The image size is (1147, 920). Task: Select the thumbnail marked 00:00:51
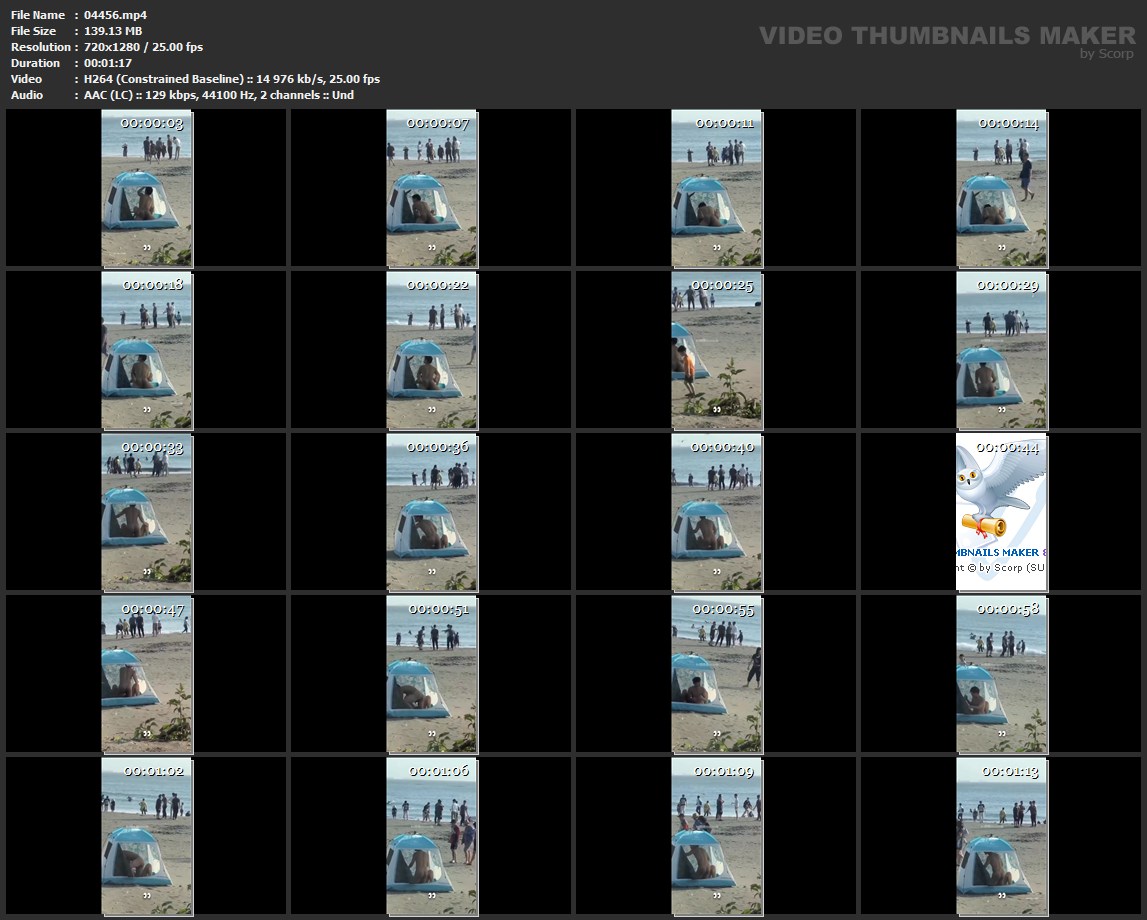[432, 674]
